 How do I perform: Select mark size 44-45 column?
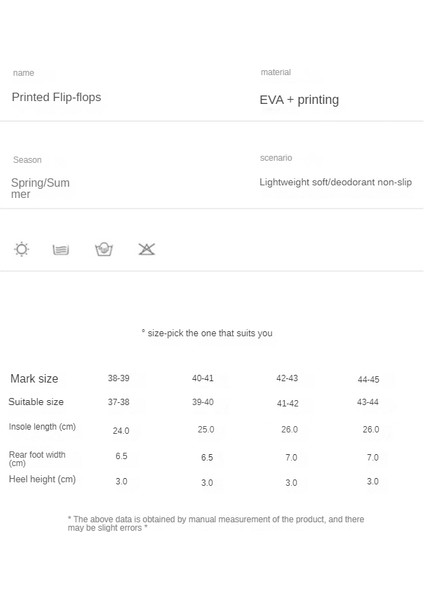tap(369, 379)
